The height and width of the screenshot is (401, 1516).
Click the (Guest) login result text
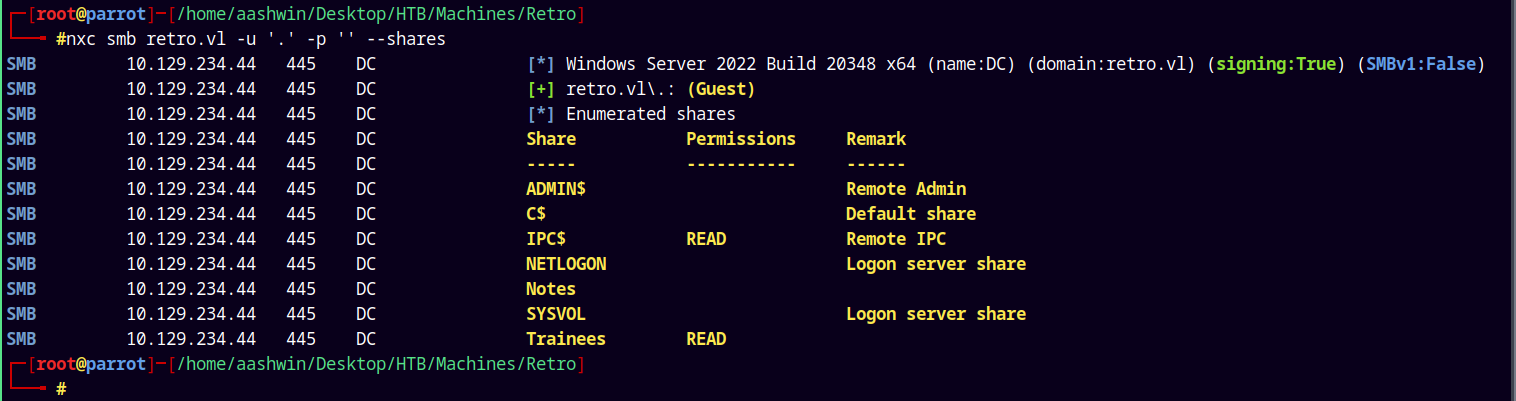click(x=721, y=89)
